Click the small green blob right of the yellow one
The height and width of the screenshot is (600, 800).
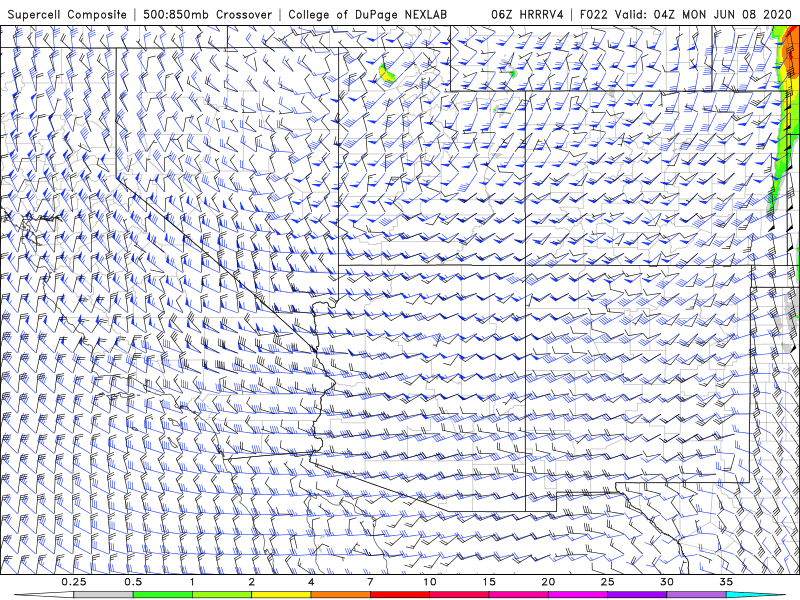pos(513,73)
